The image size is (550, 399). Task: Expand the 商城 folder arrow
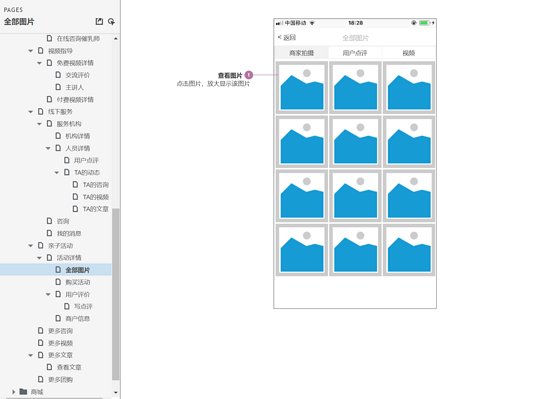(13, 392)
